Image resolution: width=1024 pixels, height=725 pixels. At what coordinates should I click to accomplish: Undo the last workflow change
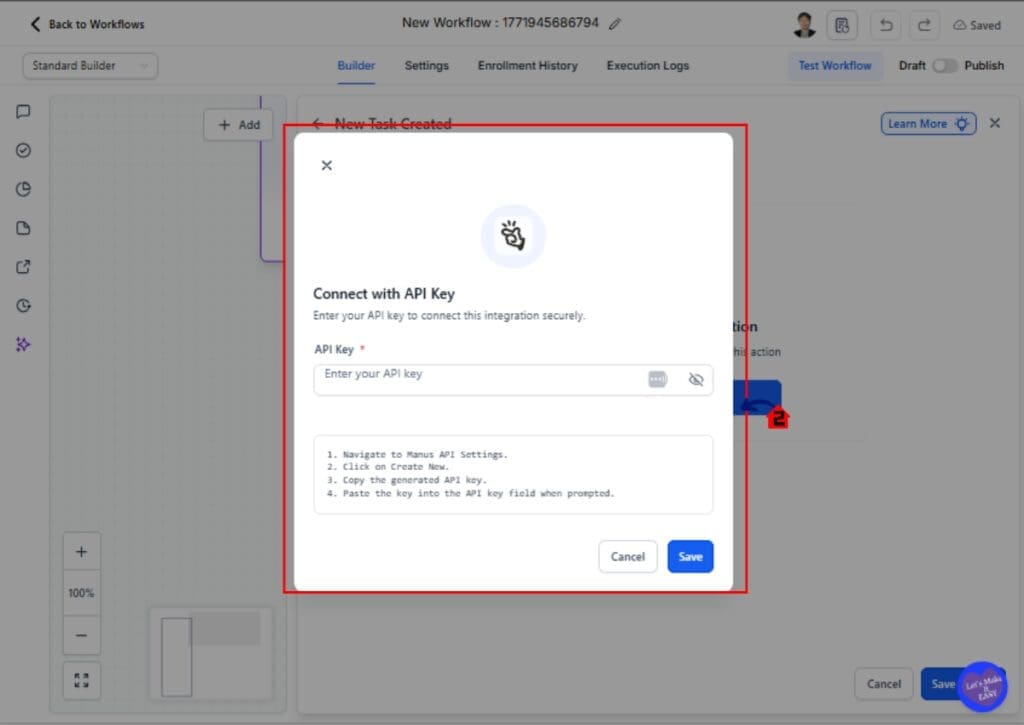click(885, 25)
